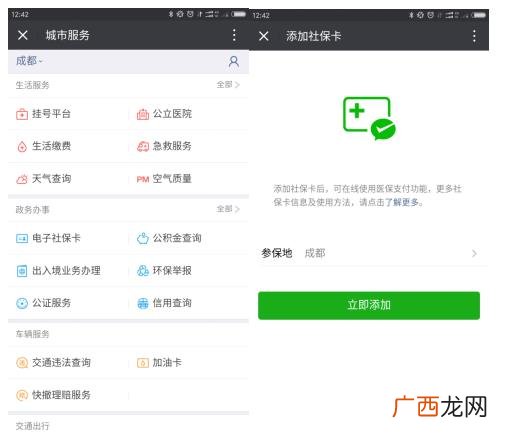The image size is (522, 435).
Task: Open 环保举报 service label
Action: tap(172, 271)
